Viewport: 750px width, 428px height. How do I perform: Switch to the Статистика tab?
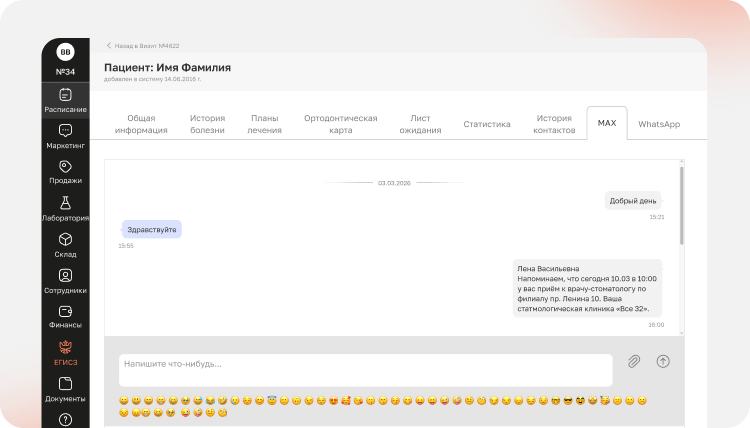point(487,124)
